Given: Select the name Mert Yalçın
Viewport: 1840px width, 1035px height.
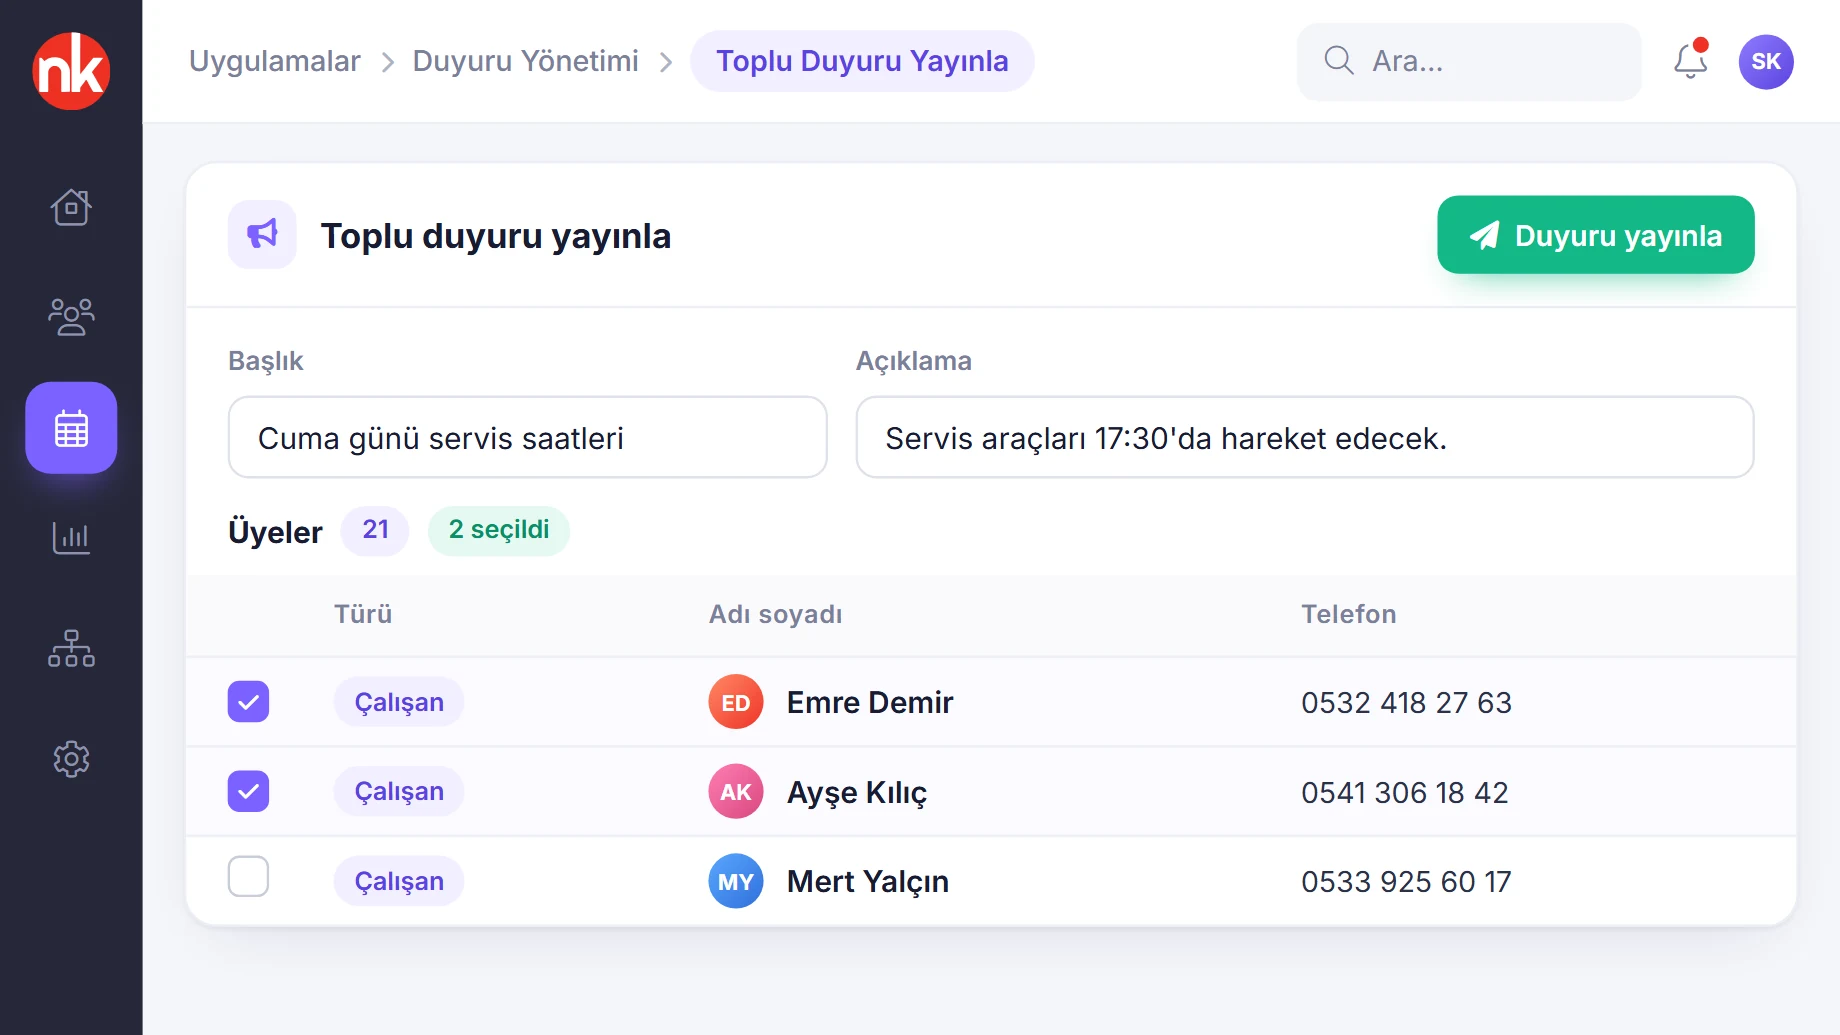Looking at the screenshot, I should [x=868, y=882].
